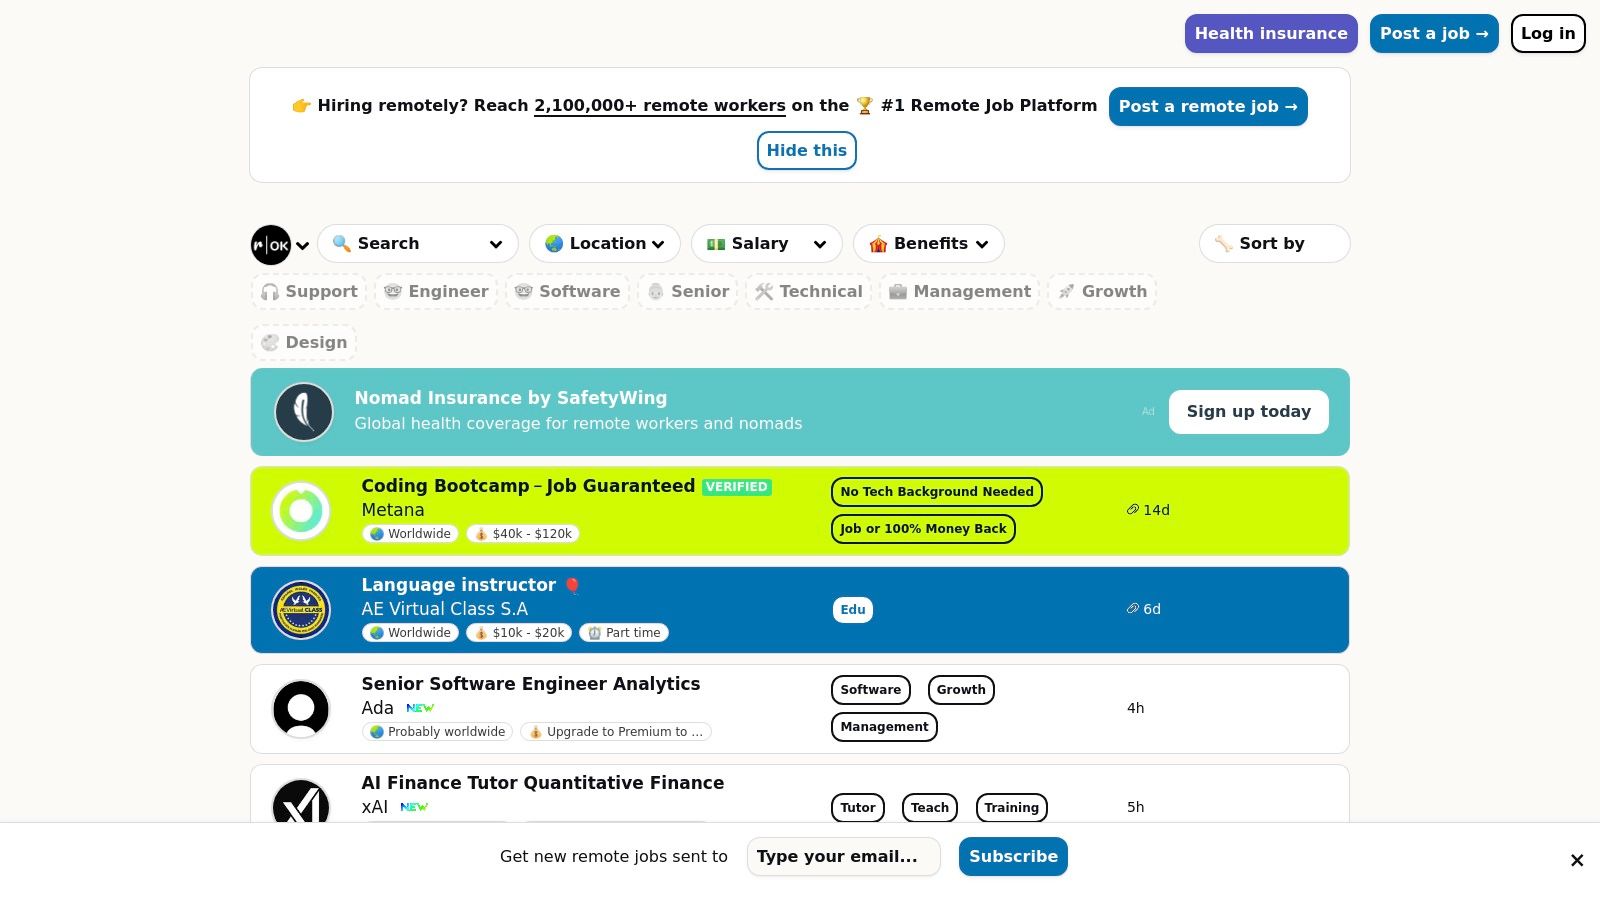
Task: Toggle the Engineer tag filter
Action: tap(436, 292)
